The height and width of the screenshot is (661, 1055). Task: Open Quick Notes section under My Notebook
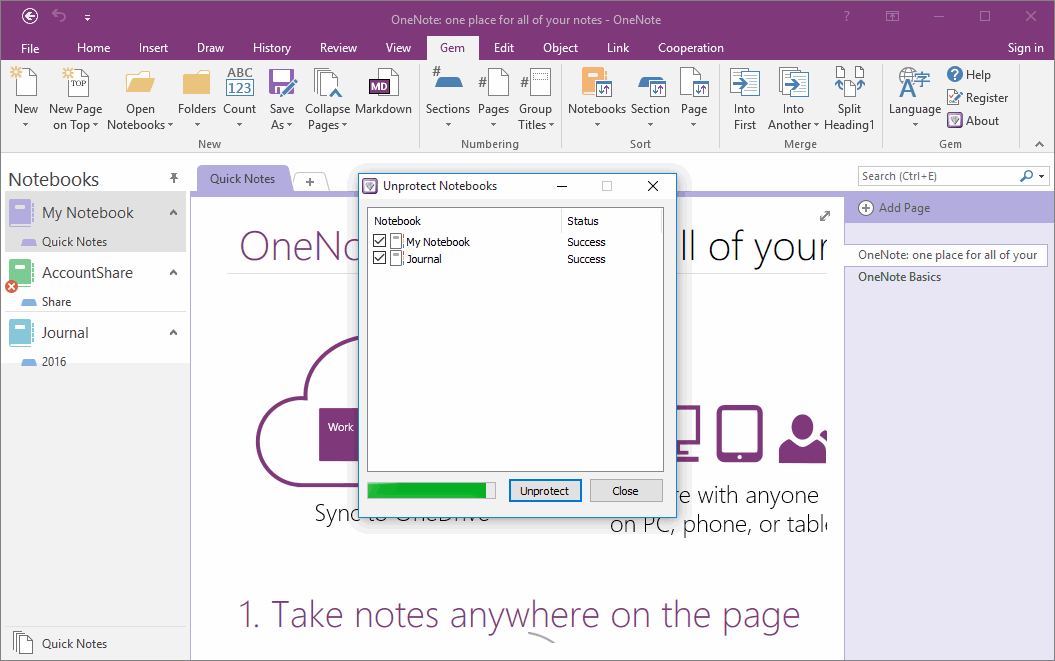(74, 242)
